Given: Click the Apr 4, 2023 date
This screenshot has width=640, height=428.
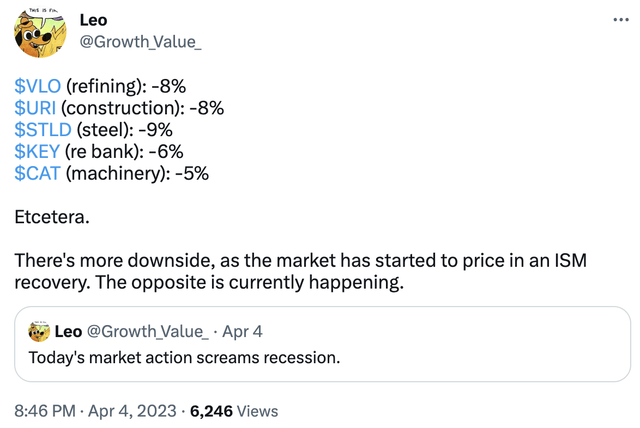Looking at the screenshot, I should tap(132, 411).
